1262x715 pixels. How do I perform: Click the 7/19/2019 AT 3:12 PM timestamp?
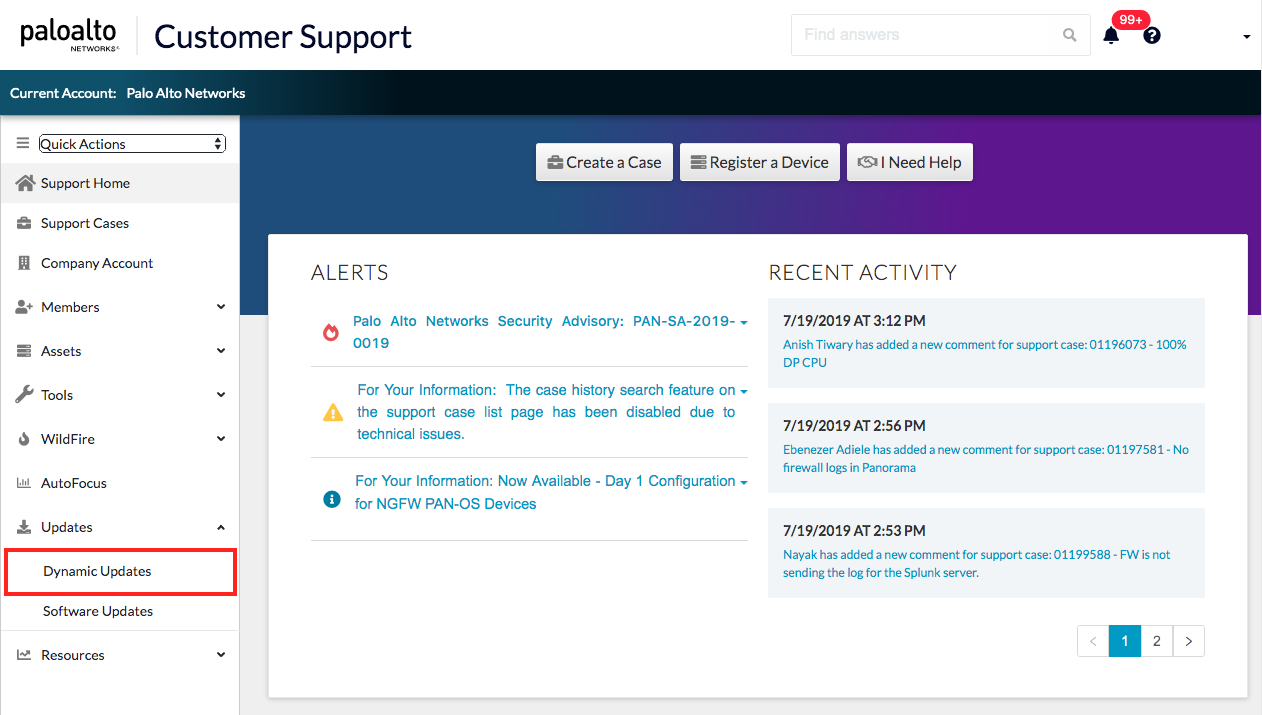click(x=854, y=321)
